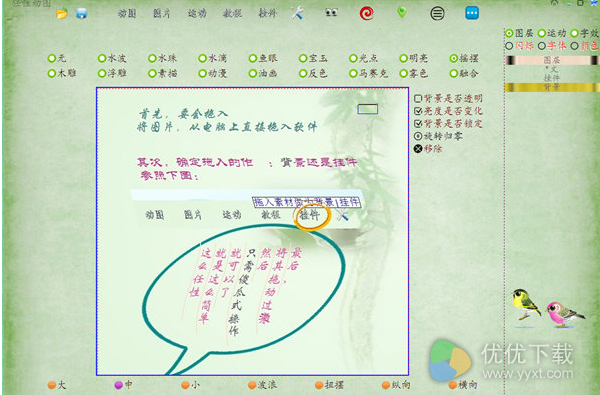Click the red spiral icon
Viewport: 600px width, 395px height.
point(366,13)
